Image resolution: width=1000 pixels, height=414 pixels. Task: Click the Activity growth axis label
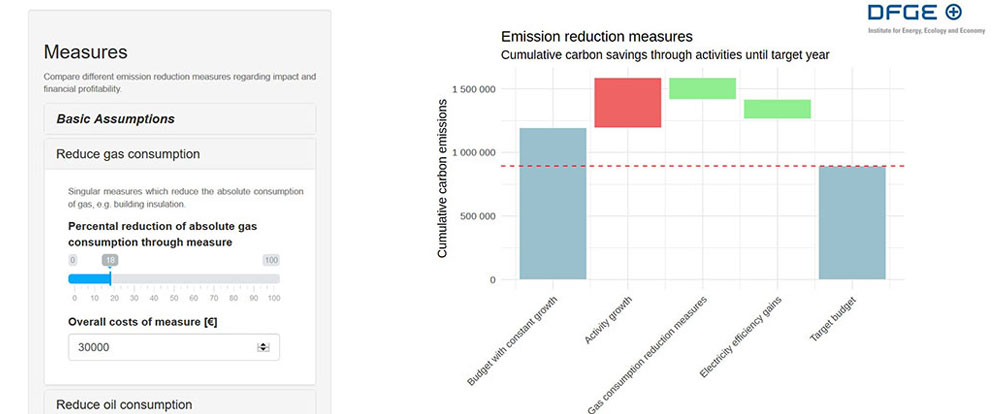[x=609, y=320]
